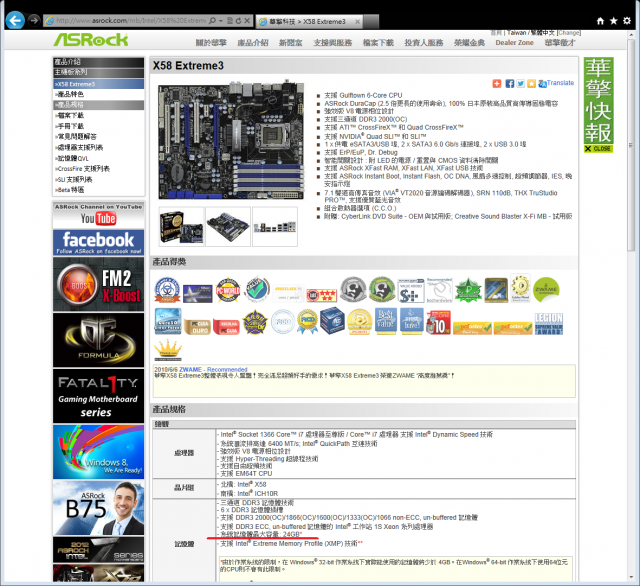Image resolution: width=640 pixels, height=586 pixels.
Task: Close the X58 Extreme3 browser tab
Action: pos(358,22)
